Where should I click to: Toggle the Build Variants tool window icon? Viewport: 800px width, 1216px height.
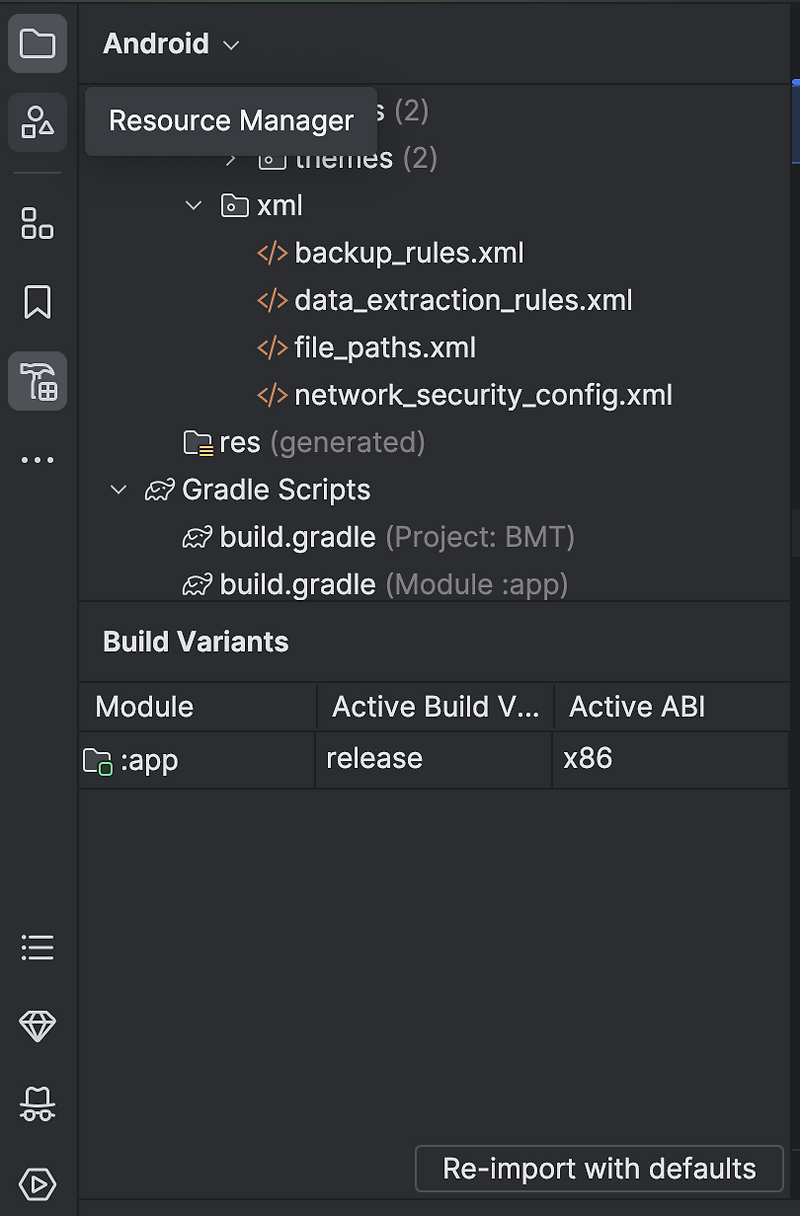pos(38,381)
